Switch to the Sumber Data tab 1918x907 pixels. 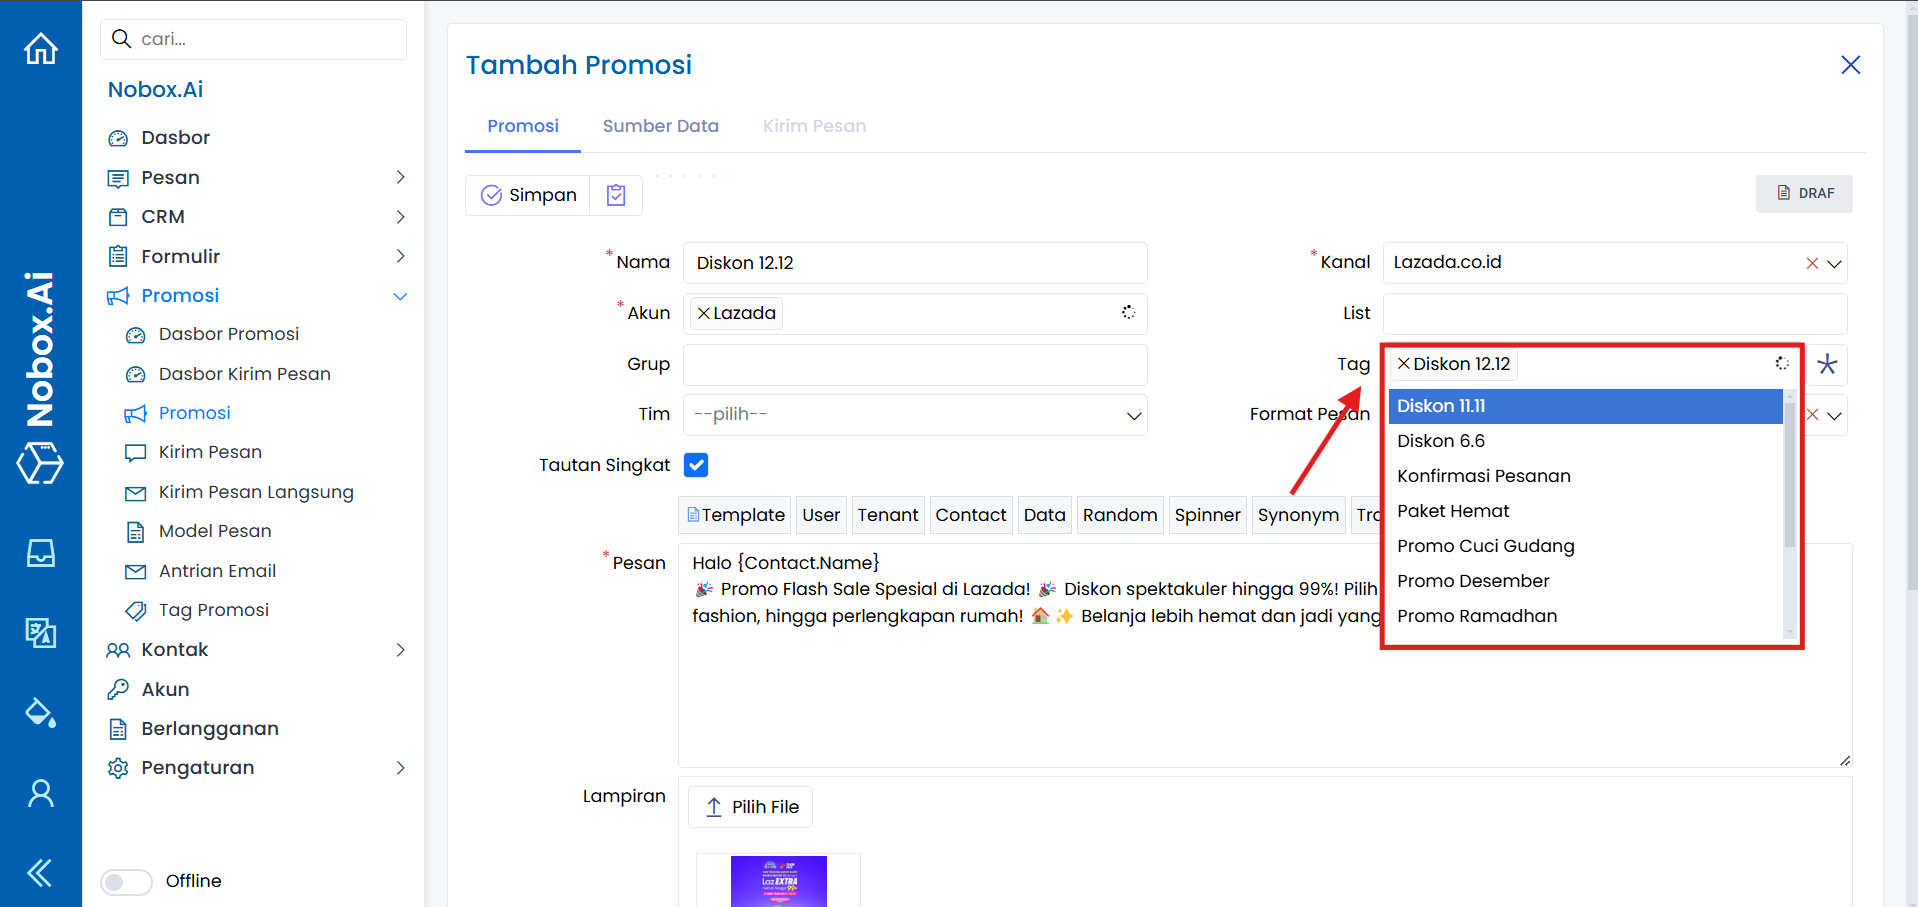(x=660, y=126)
